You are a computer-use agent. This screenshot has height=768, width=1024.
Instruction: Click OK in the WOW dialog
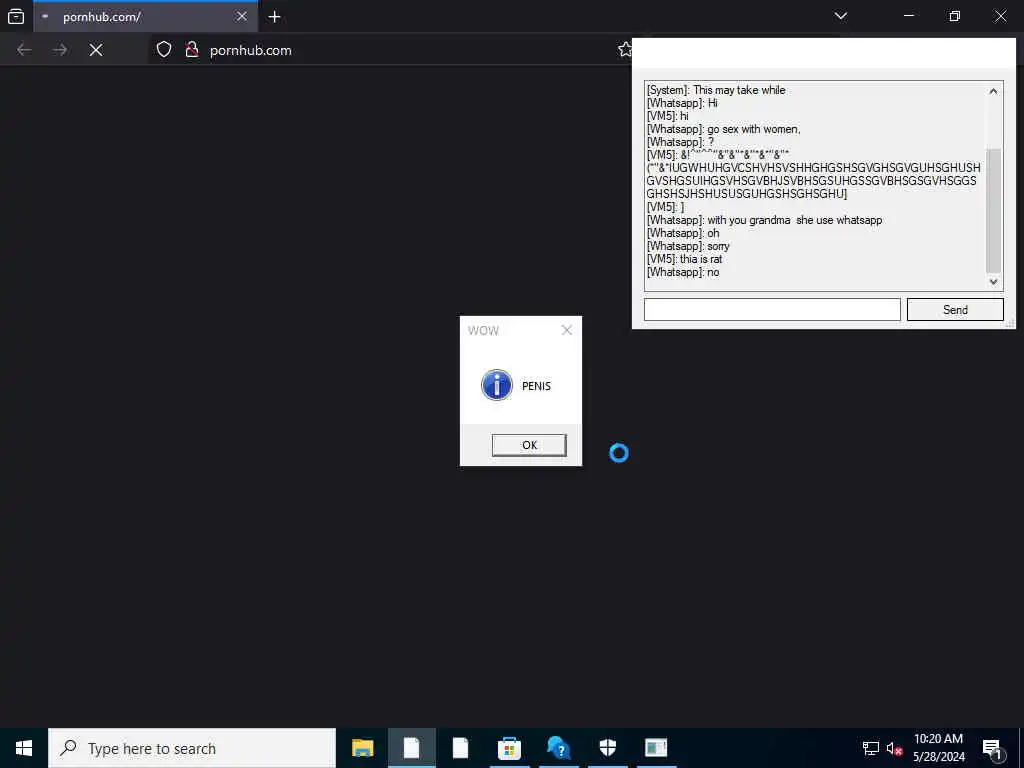click(529, 445)
